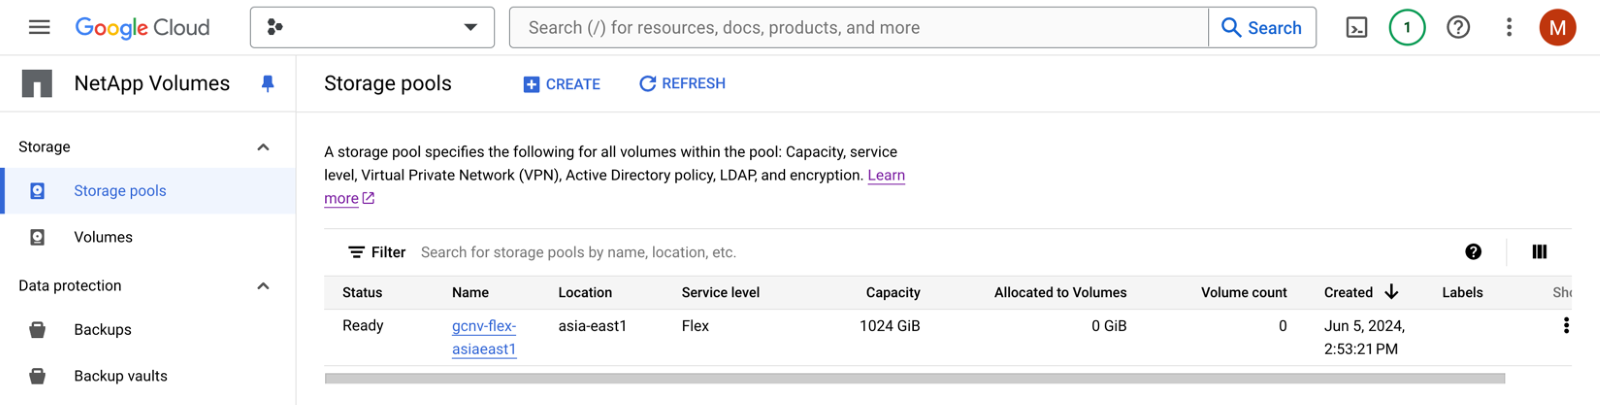Collapse the Storage section
1600x405 pixels.
tap(263, 147)
